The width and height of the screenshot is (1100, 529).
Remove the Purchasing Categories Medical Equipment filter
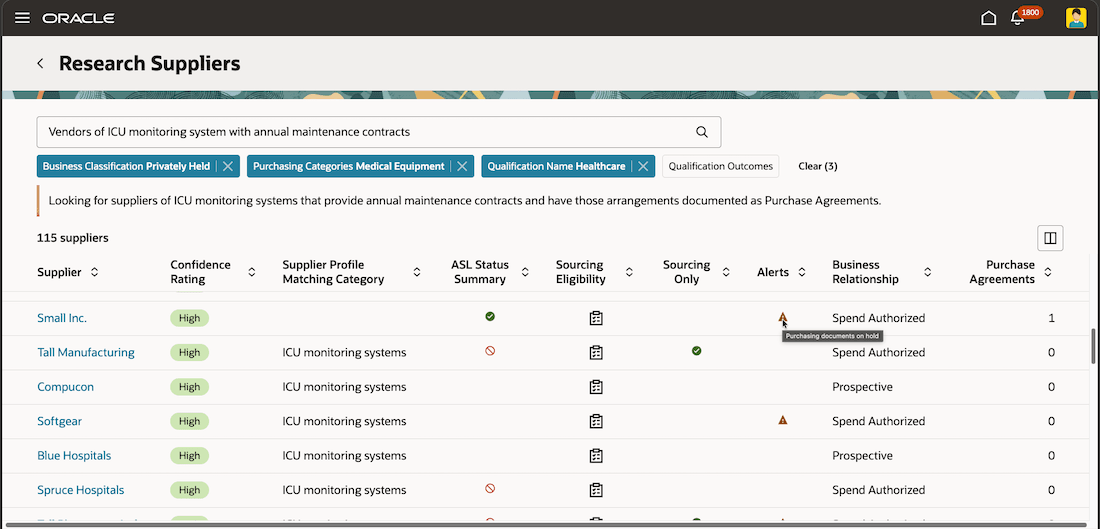pos(462,166)
